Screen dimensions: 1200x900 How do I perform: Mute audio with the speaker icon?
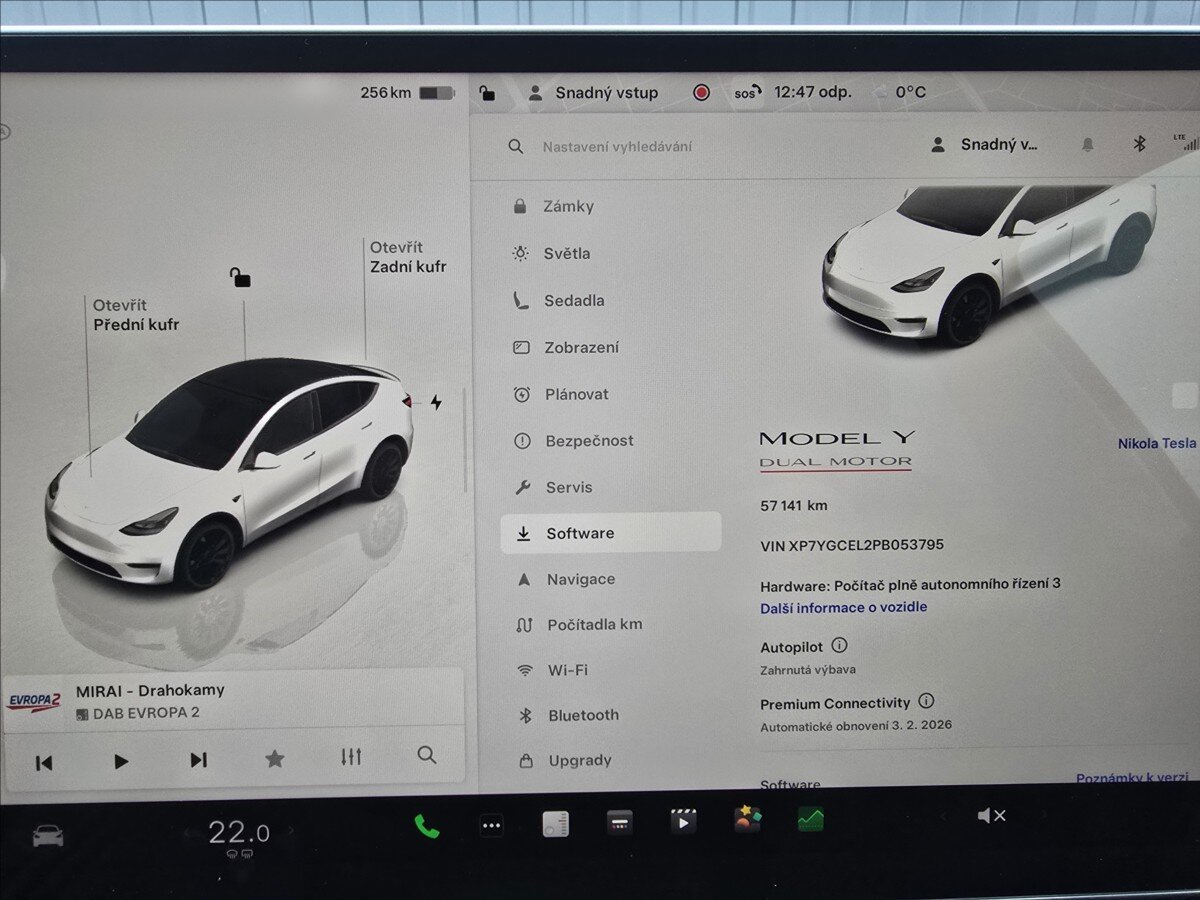pos(990,815)
